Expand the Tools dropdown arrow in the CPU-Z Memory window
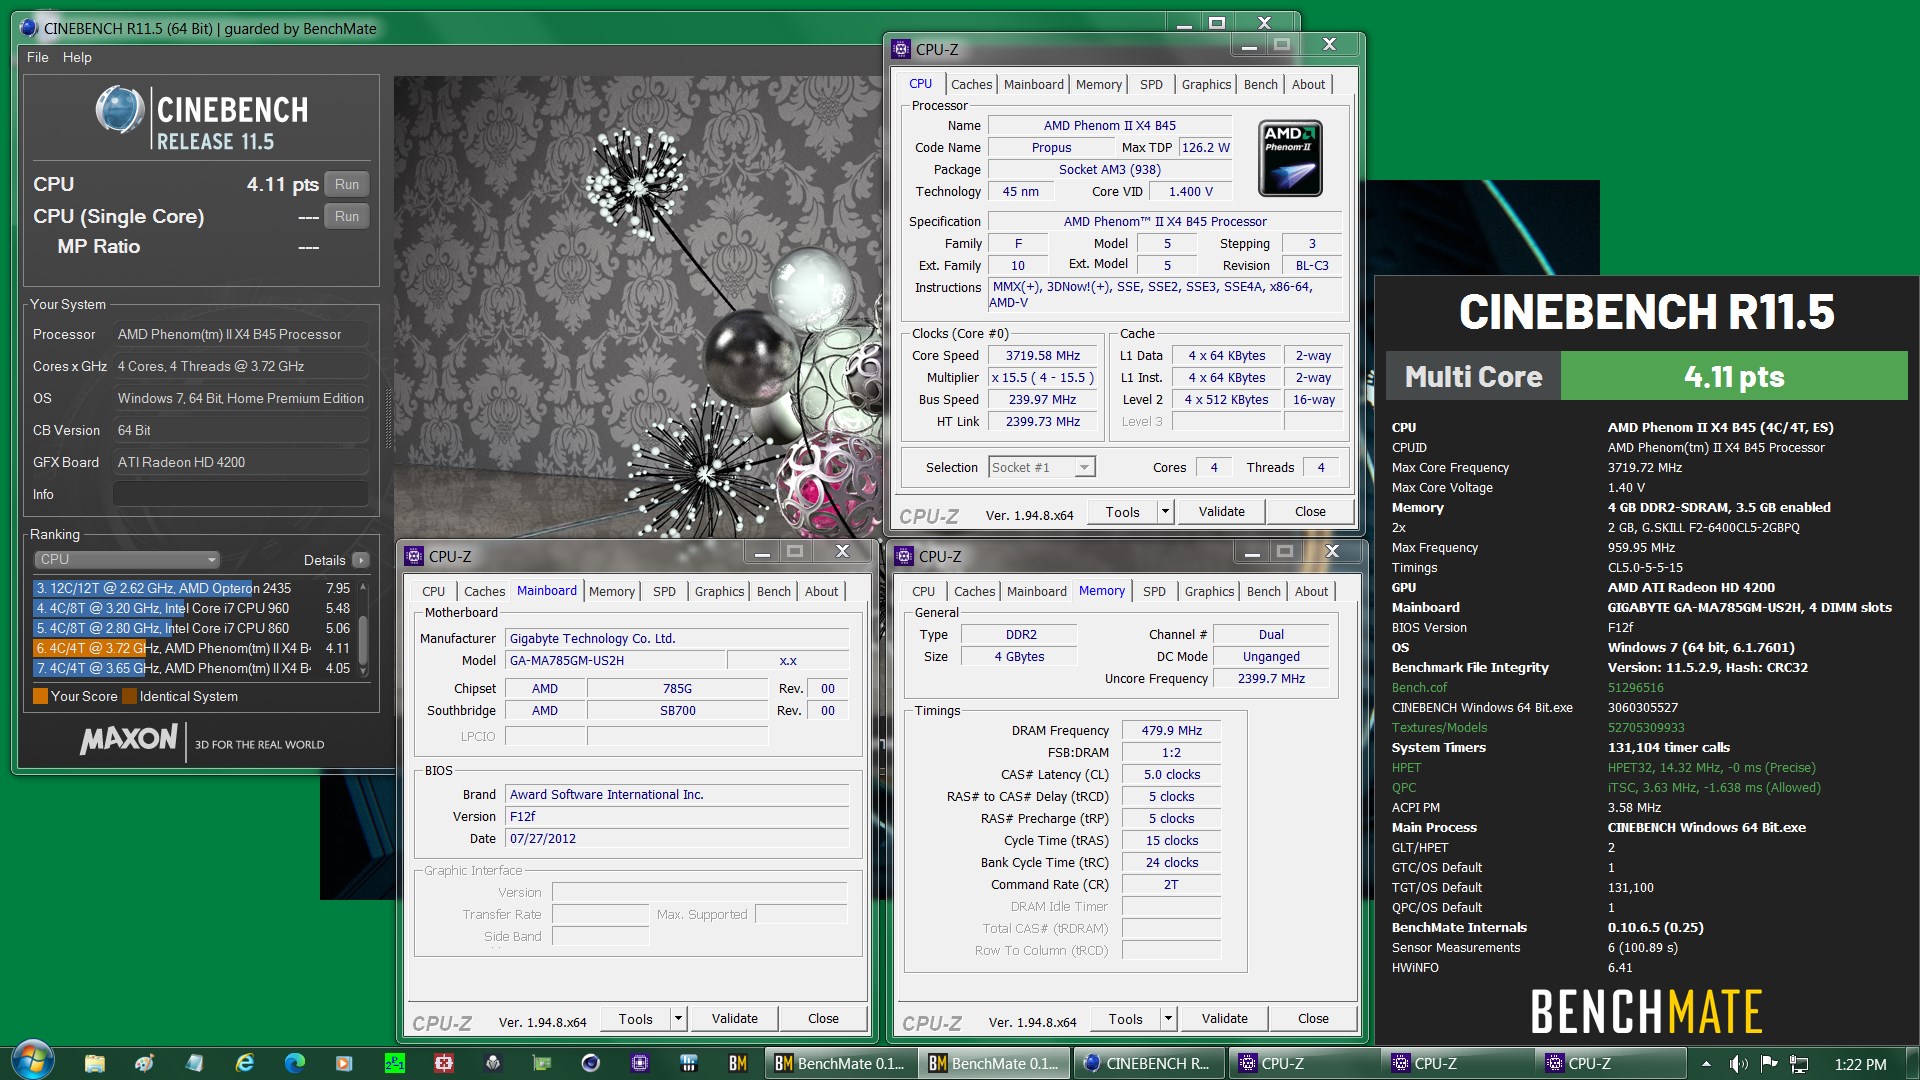The image size is (1920, 1080). 1168,1019
